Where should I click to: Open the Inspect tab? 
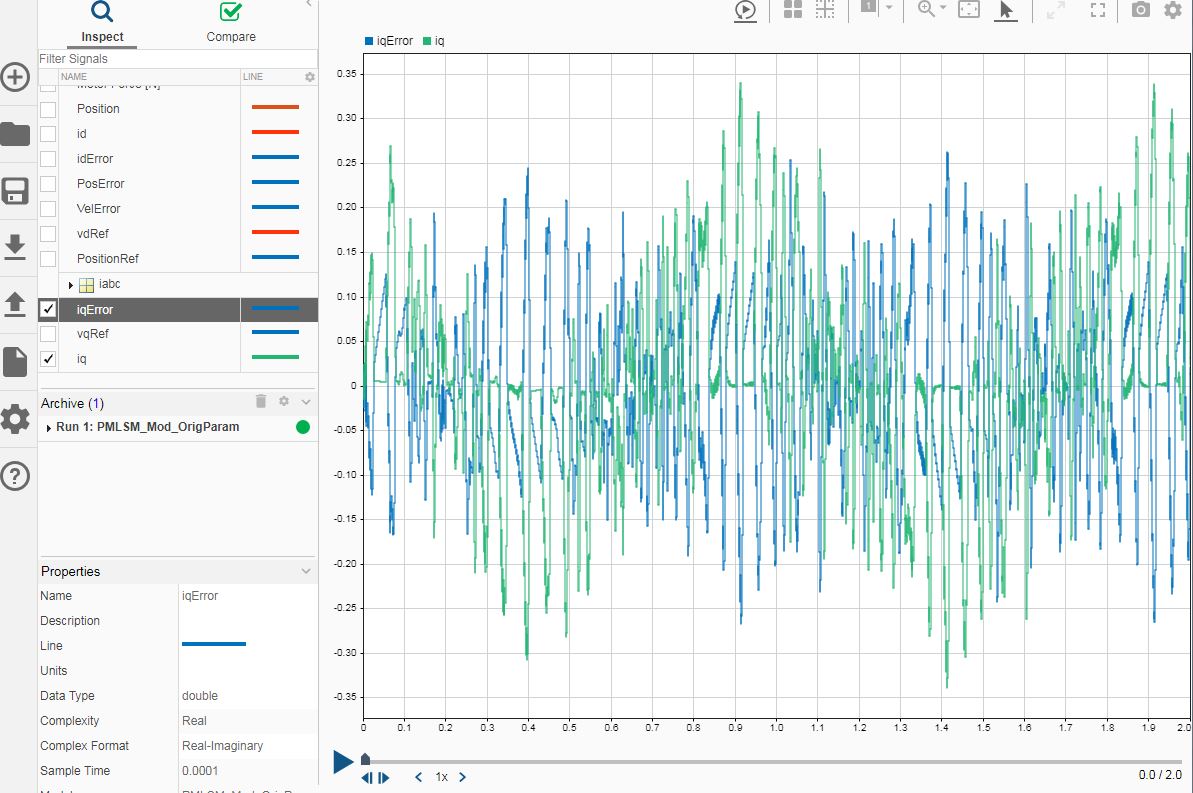pyautogui.click(x=102, y=23)
